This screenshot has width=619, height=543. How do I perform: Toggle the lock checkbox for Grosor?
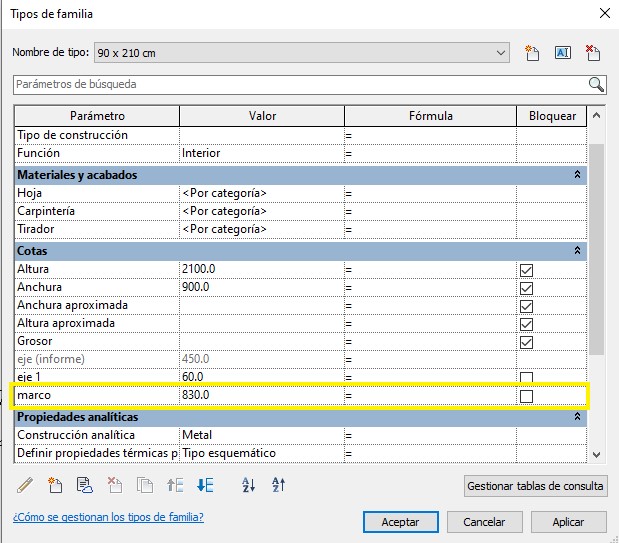click(x=526, y=342)
